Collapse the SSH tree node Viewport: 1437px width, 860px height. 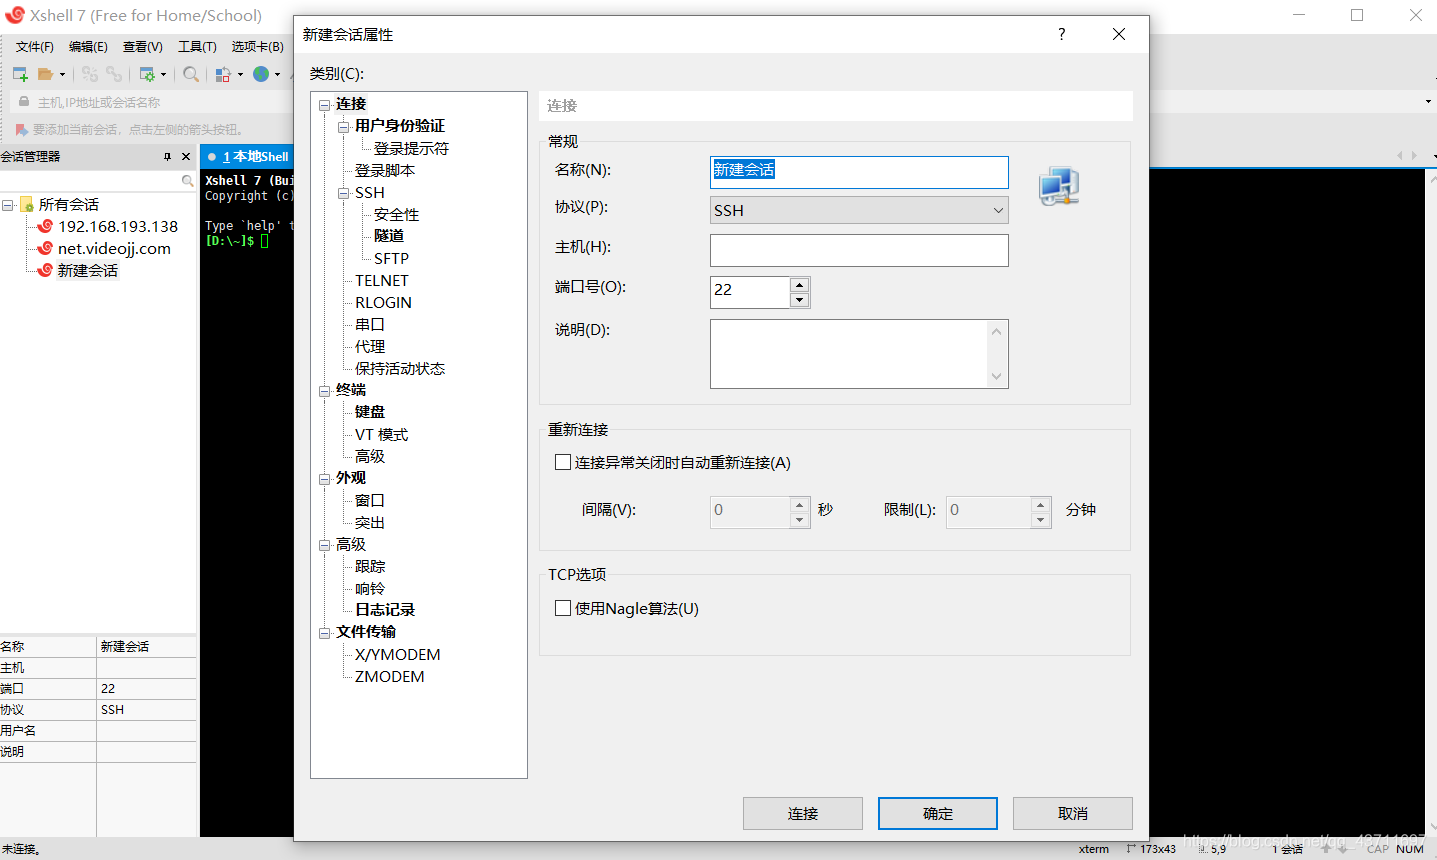click(x=344, y=193)
